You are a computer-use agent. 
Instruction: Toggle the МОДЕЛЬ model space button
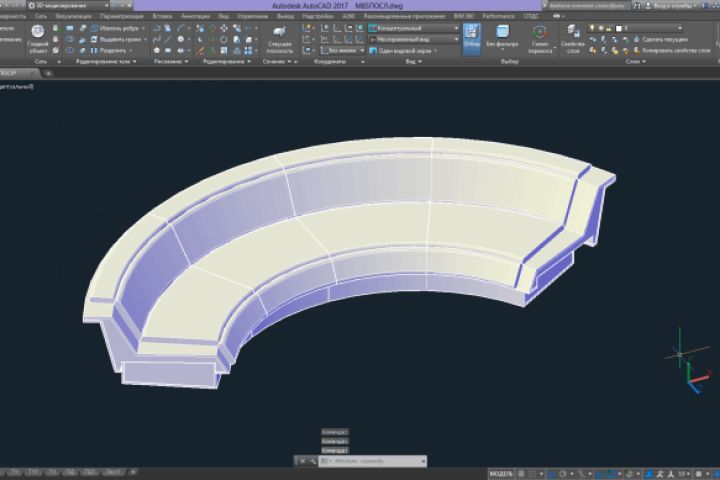[x=500, y=472]
